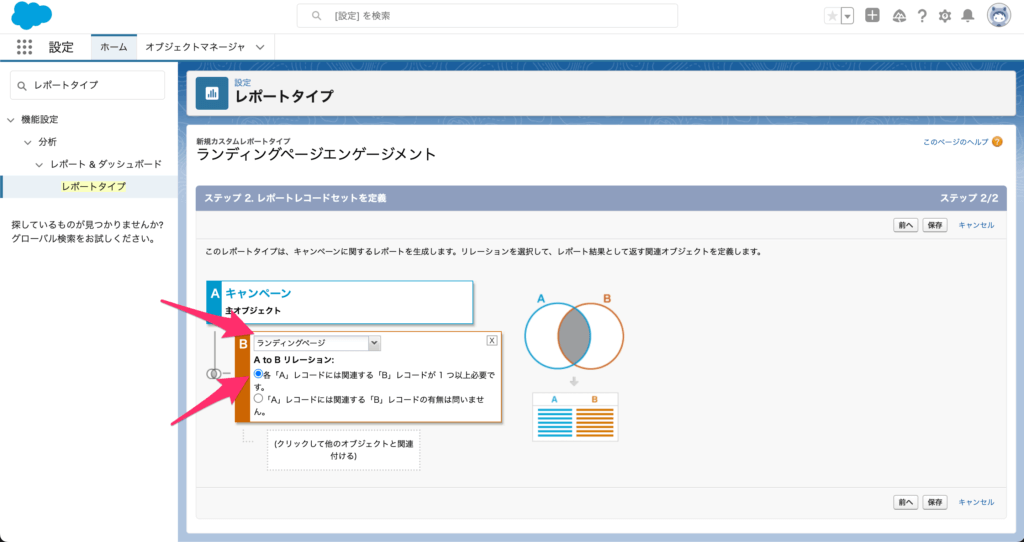Click the magnifier icon in quick find box

click(x=22, y=86)
